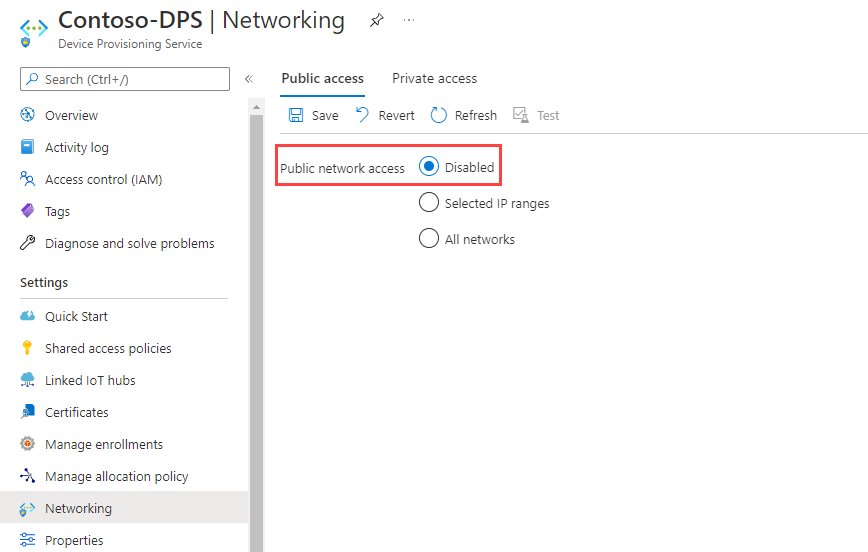The height and width of the screenshot is (552, 868).
Task: Select the All networks radio button
Action: pyautogui.click(x=429, y=238)
